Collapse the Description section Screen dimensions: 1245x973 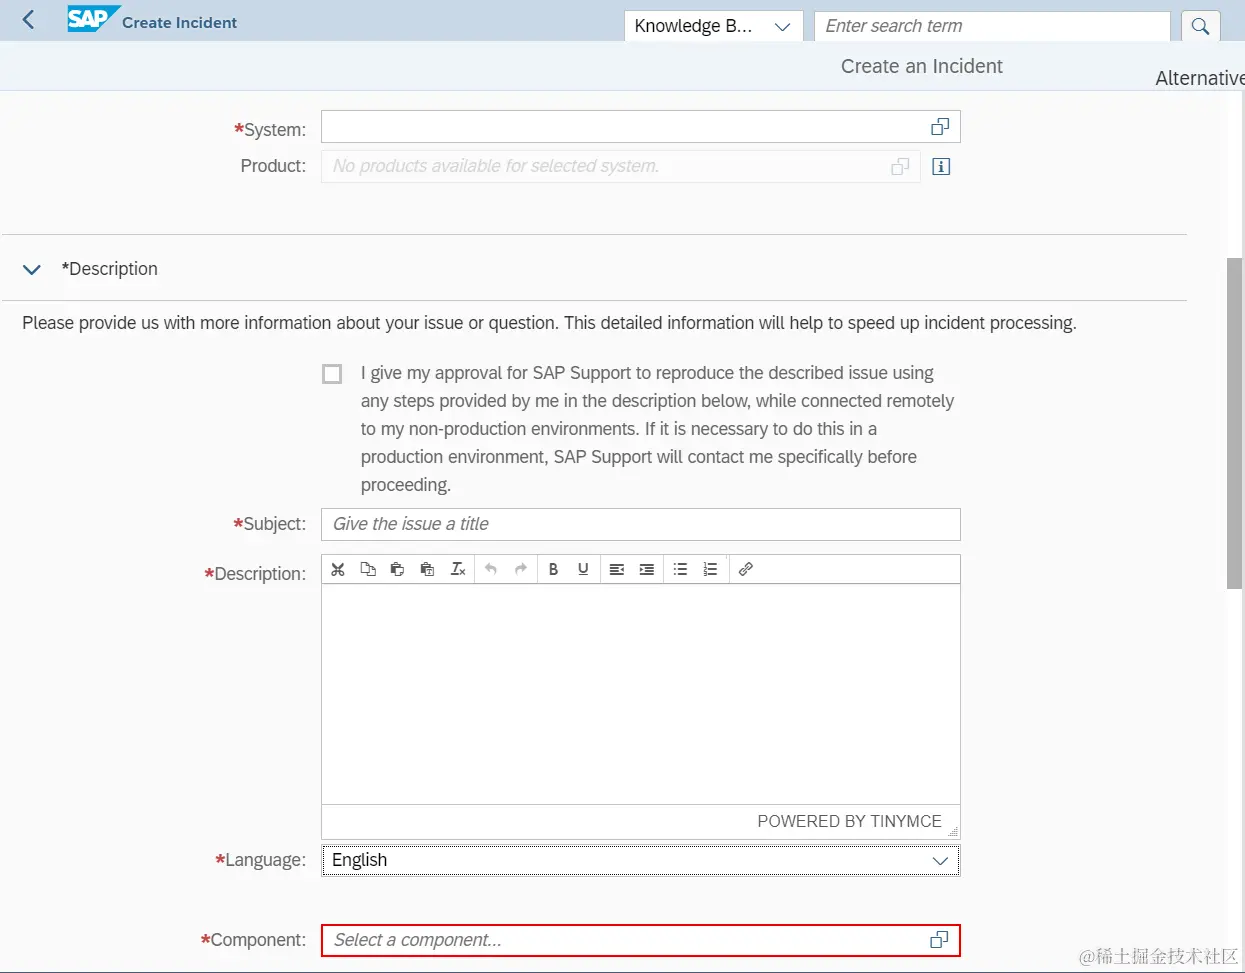coord(32,269)
